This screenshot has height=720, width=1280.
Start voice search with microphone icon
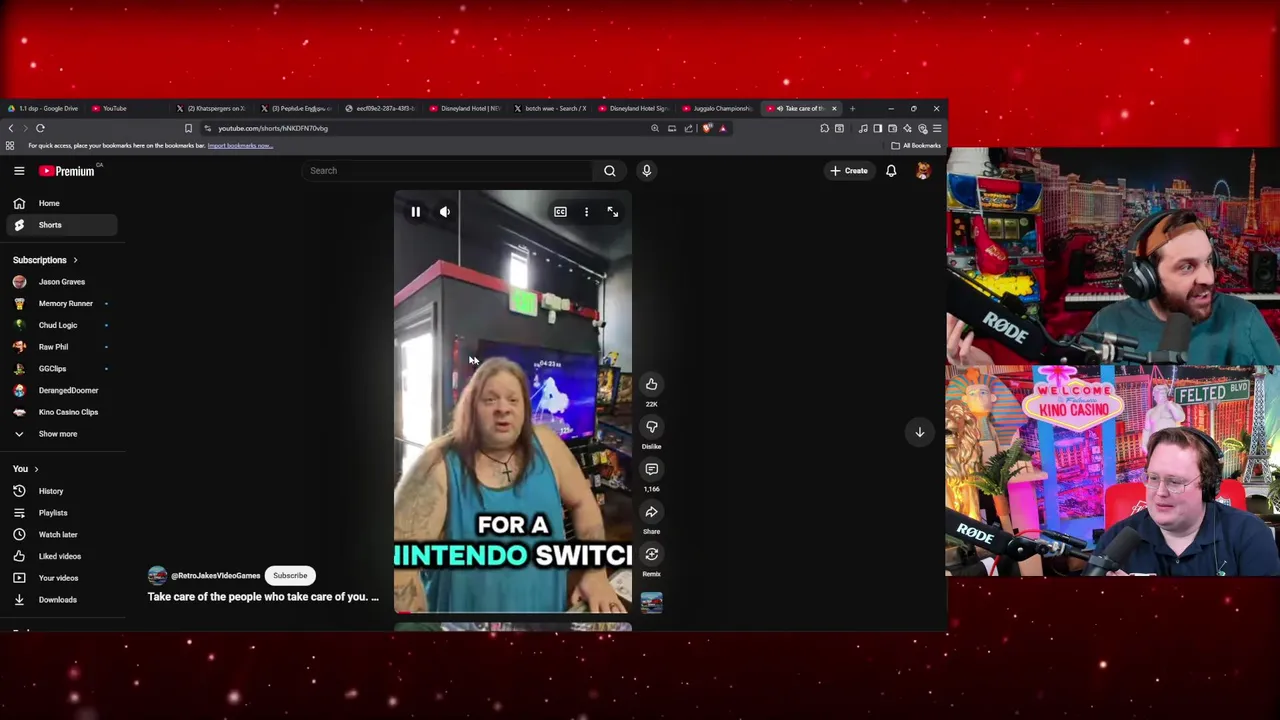pyautogui.click(x=646, y=171)
